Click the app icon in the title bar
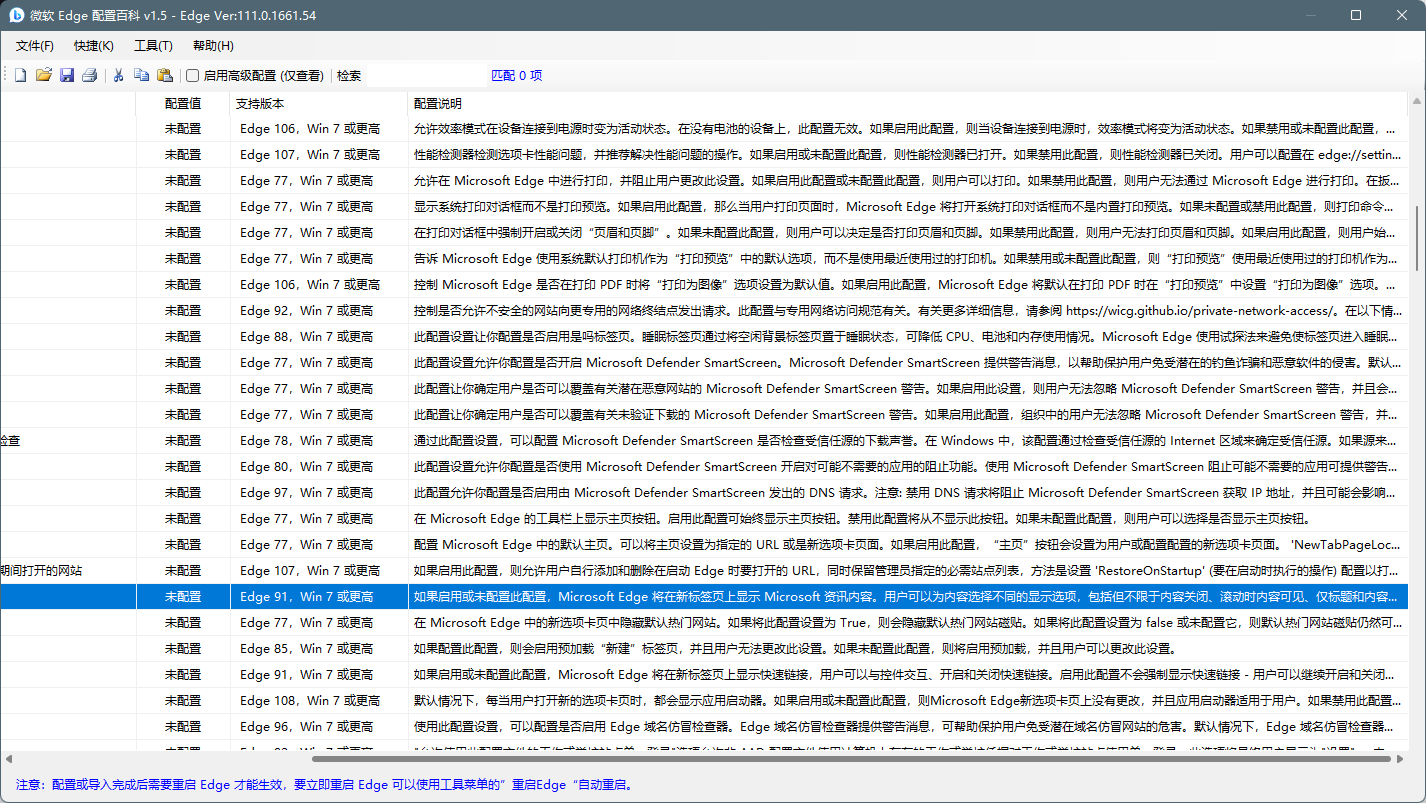Viewport: 1426px width, 803px height. 16,15
